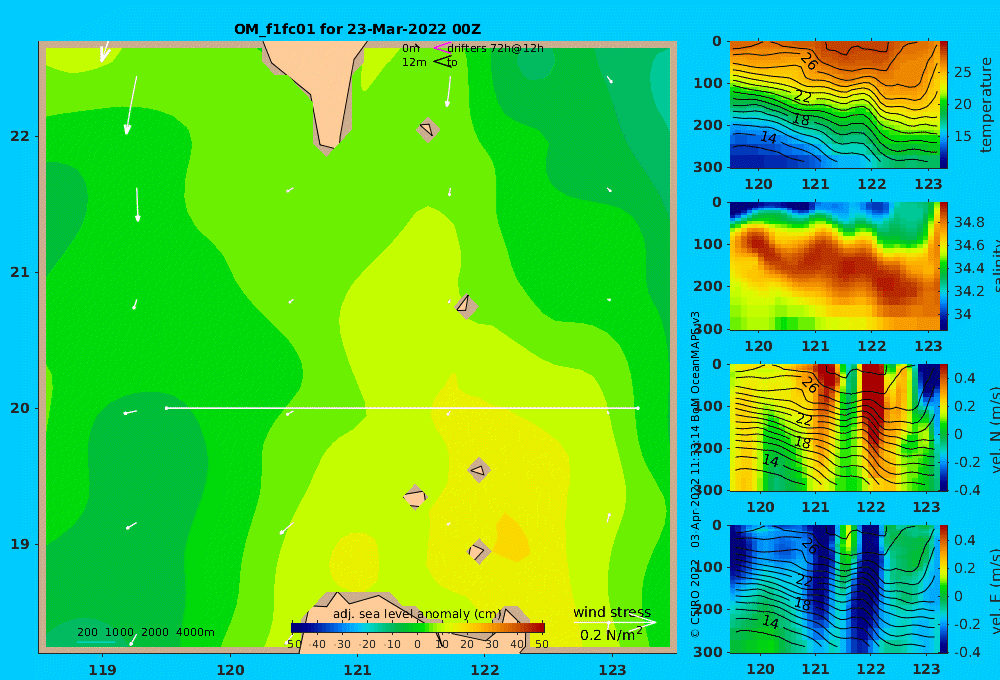Click latitude label '22' on main map
The image size is (1000, 680).
click(20, 136)
